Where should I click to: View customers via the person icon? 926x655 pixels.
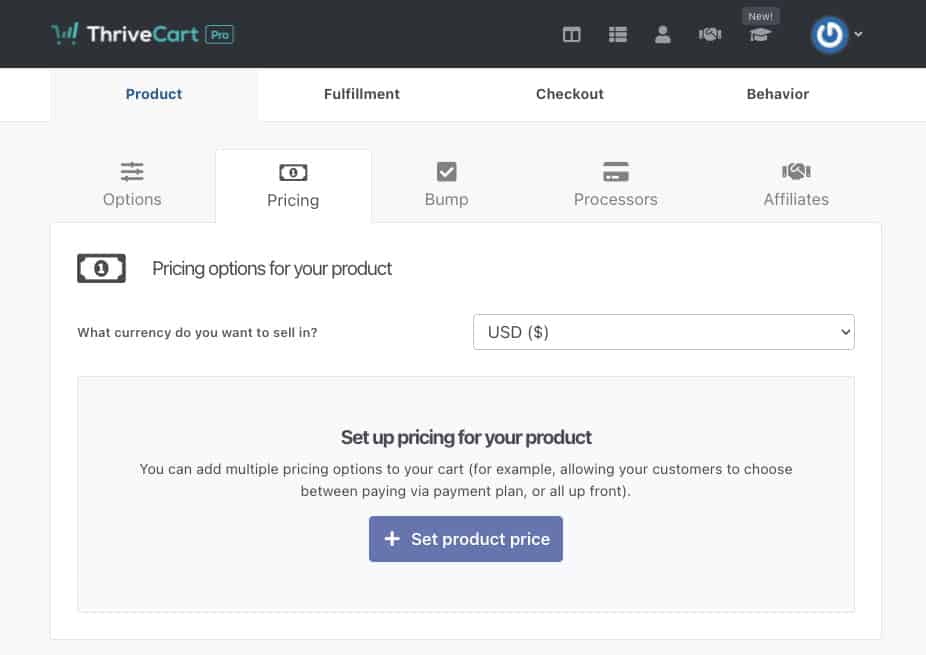(x=662, y=33)
